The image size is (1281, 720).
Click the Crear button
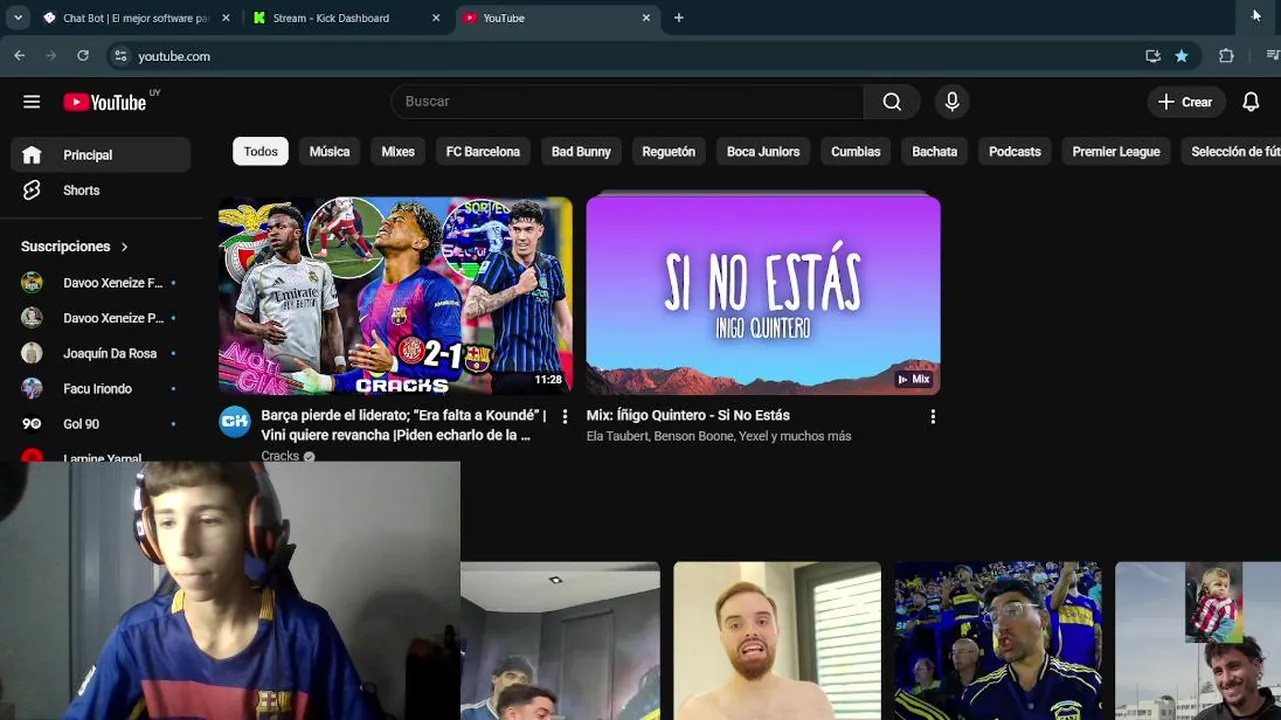tap(1185, 102)
